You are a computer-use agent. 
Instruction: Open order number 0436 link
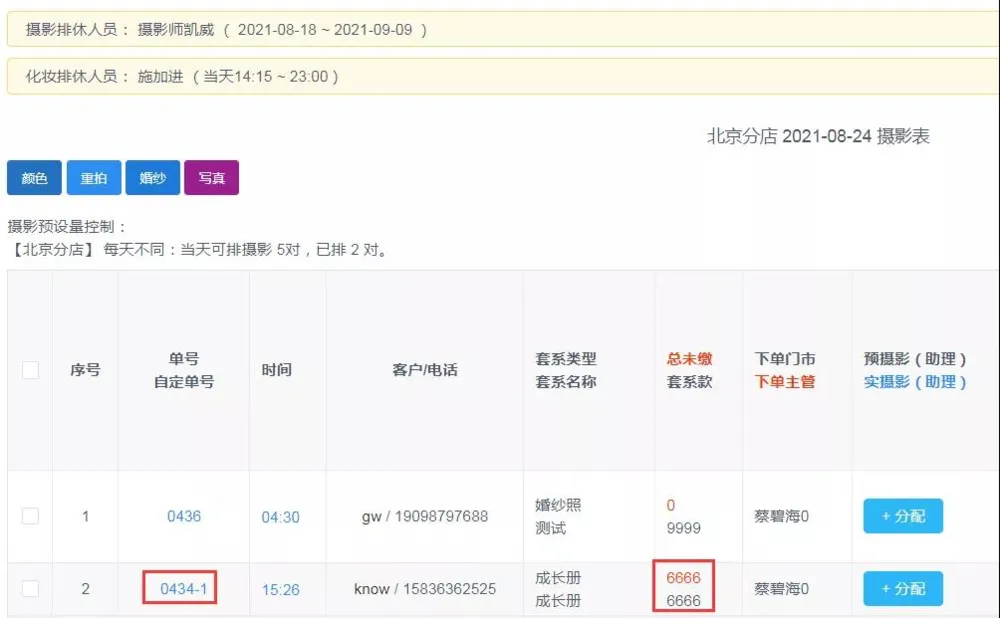184,517
